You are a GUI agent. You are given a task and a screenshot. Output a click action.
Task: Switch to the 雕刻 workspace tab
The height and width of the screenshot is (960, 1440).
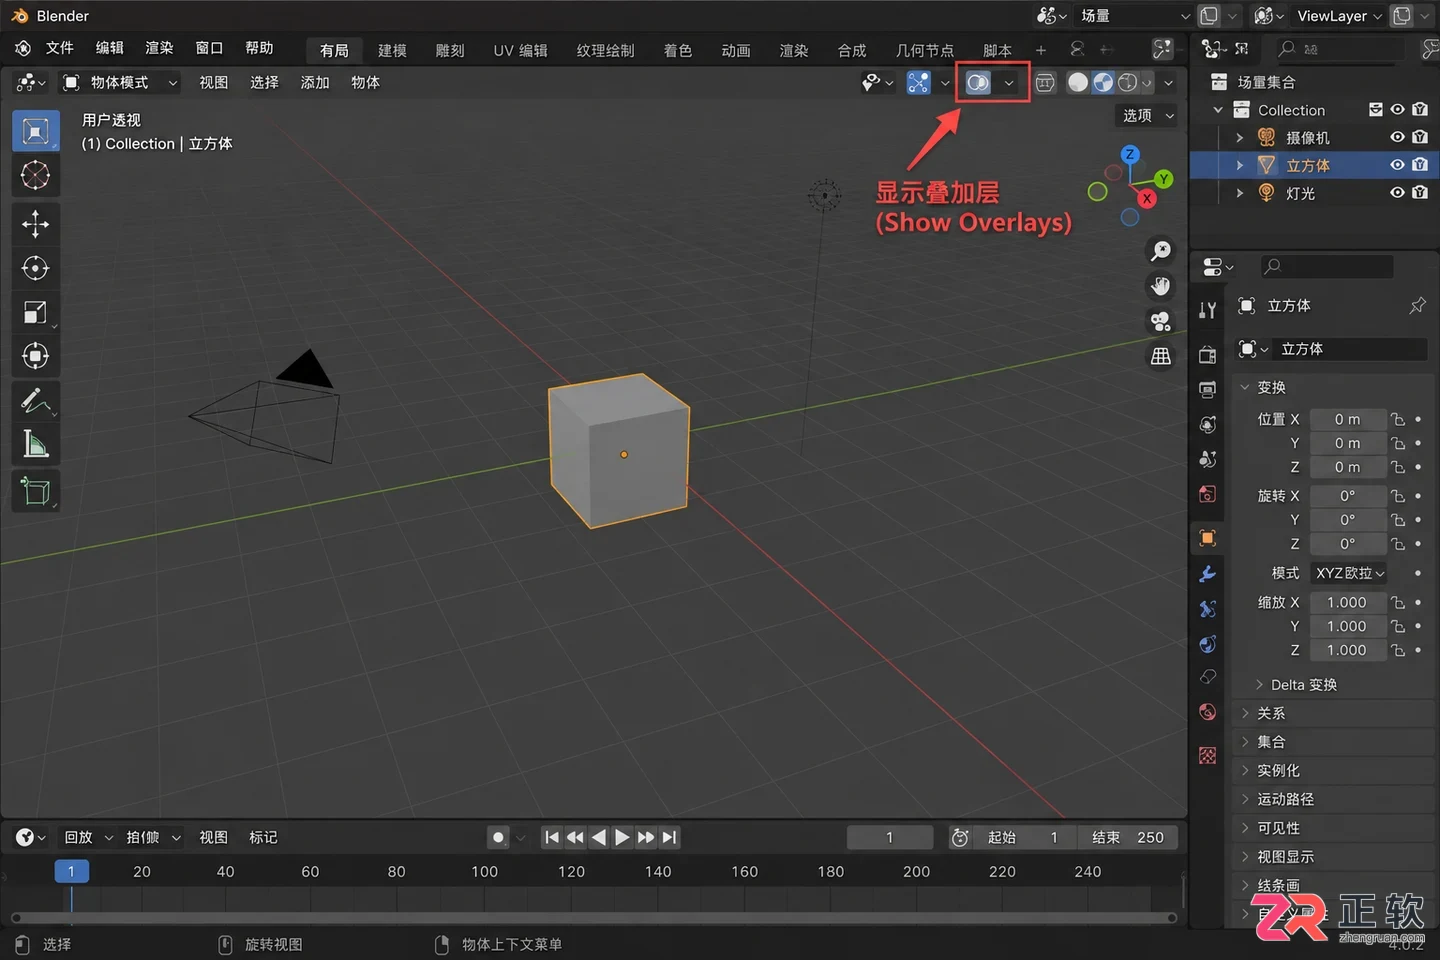point(450,50)
